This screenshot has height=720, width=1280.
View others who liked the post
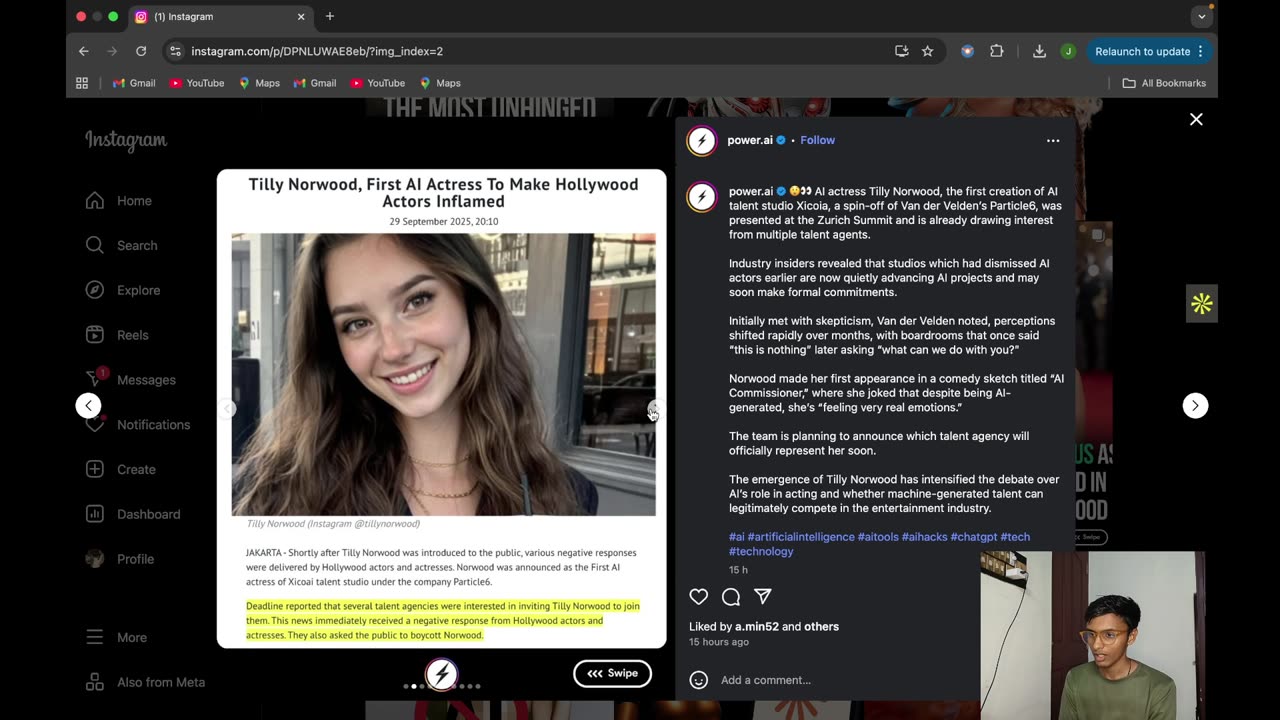pos(822,627)
